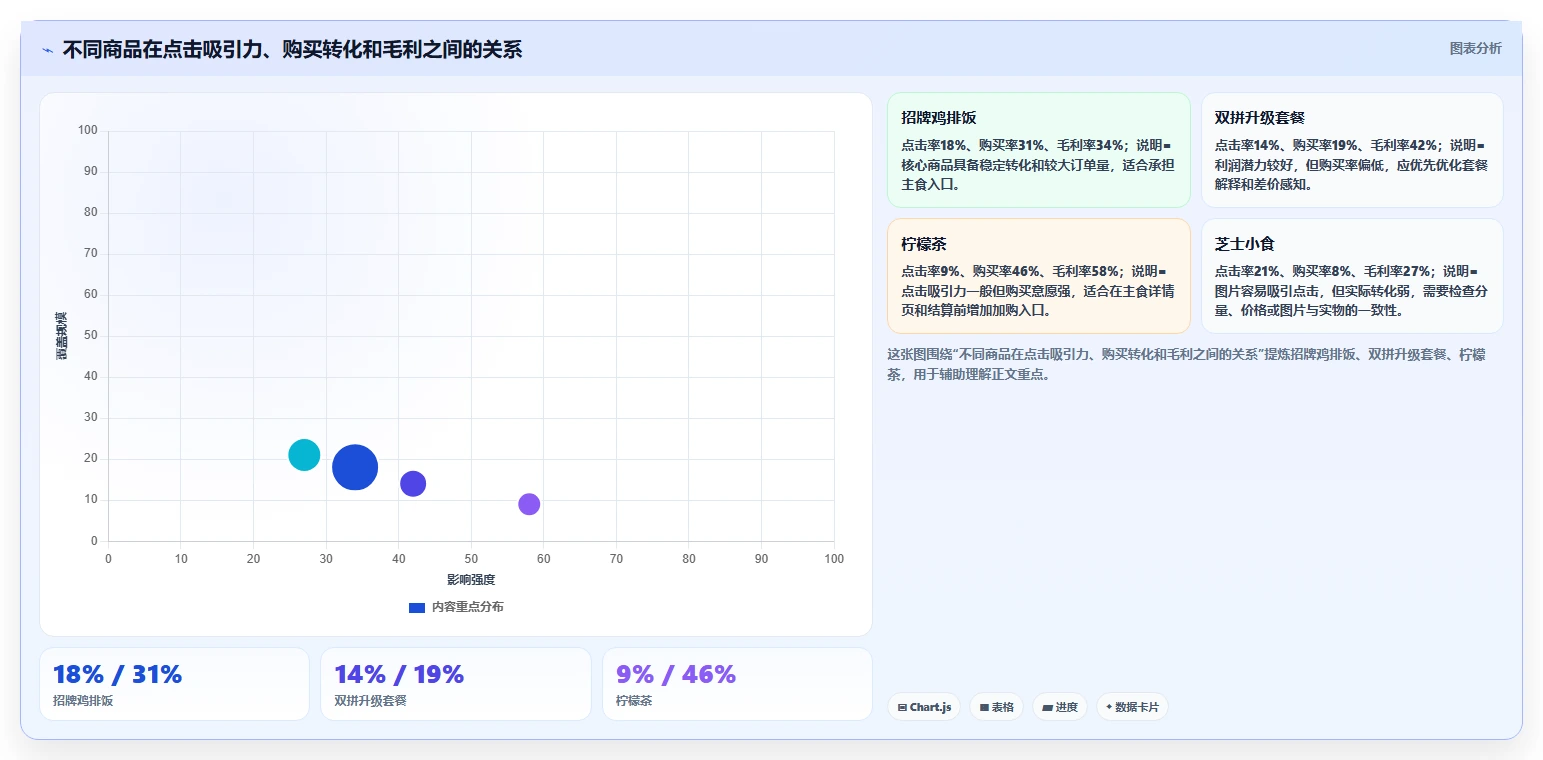Click the icon in the 表格 tag
This screenshot has height=760, width=1543.
[x=984, y=707]
